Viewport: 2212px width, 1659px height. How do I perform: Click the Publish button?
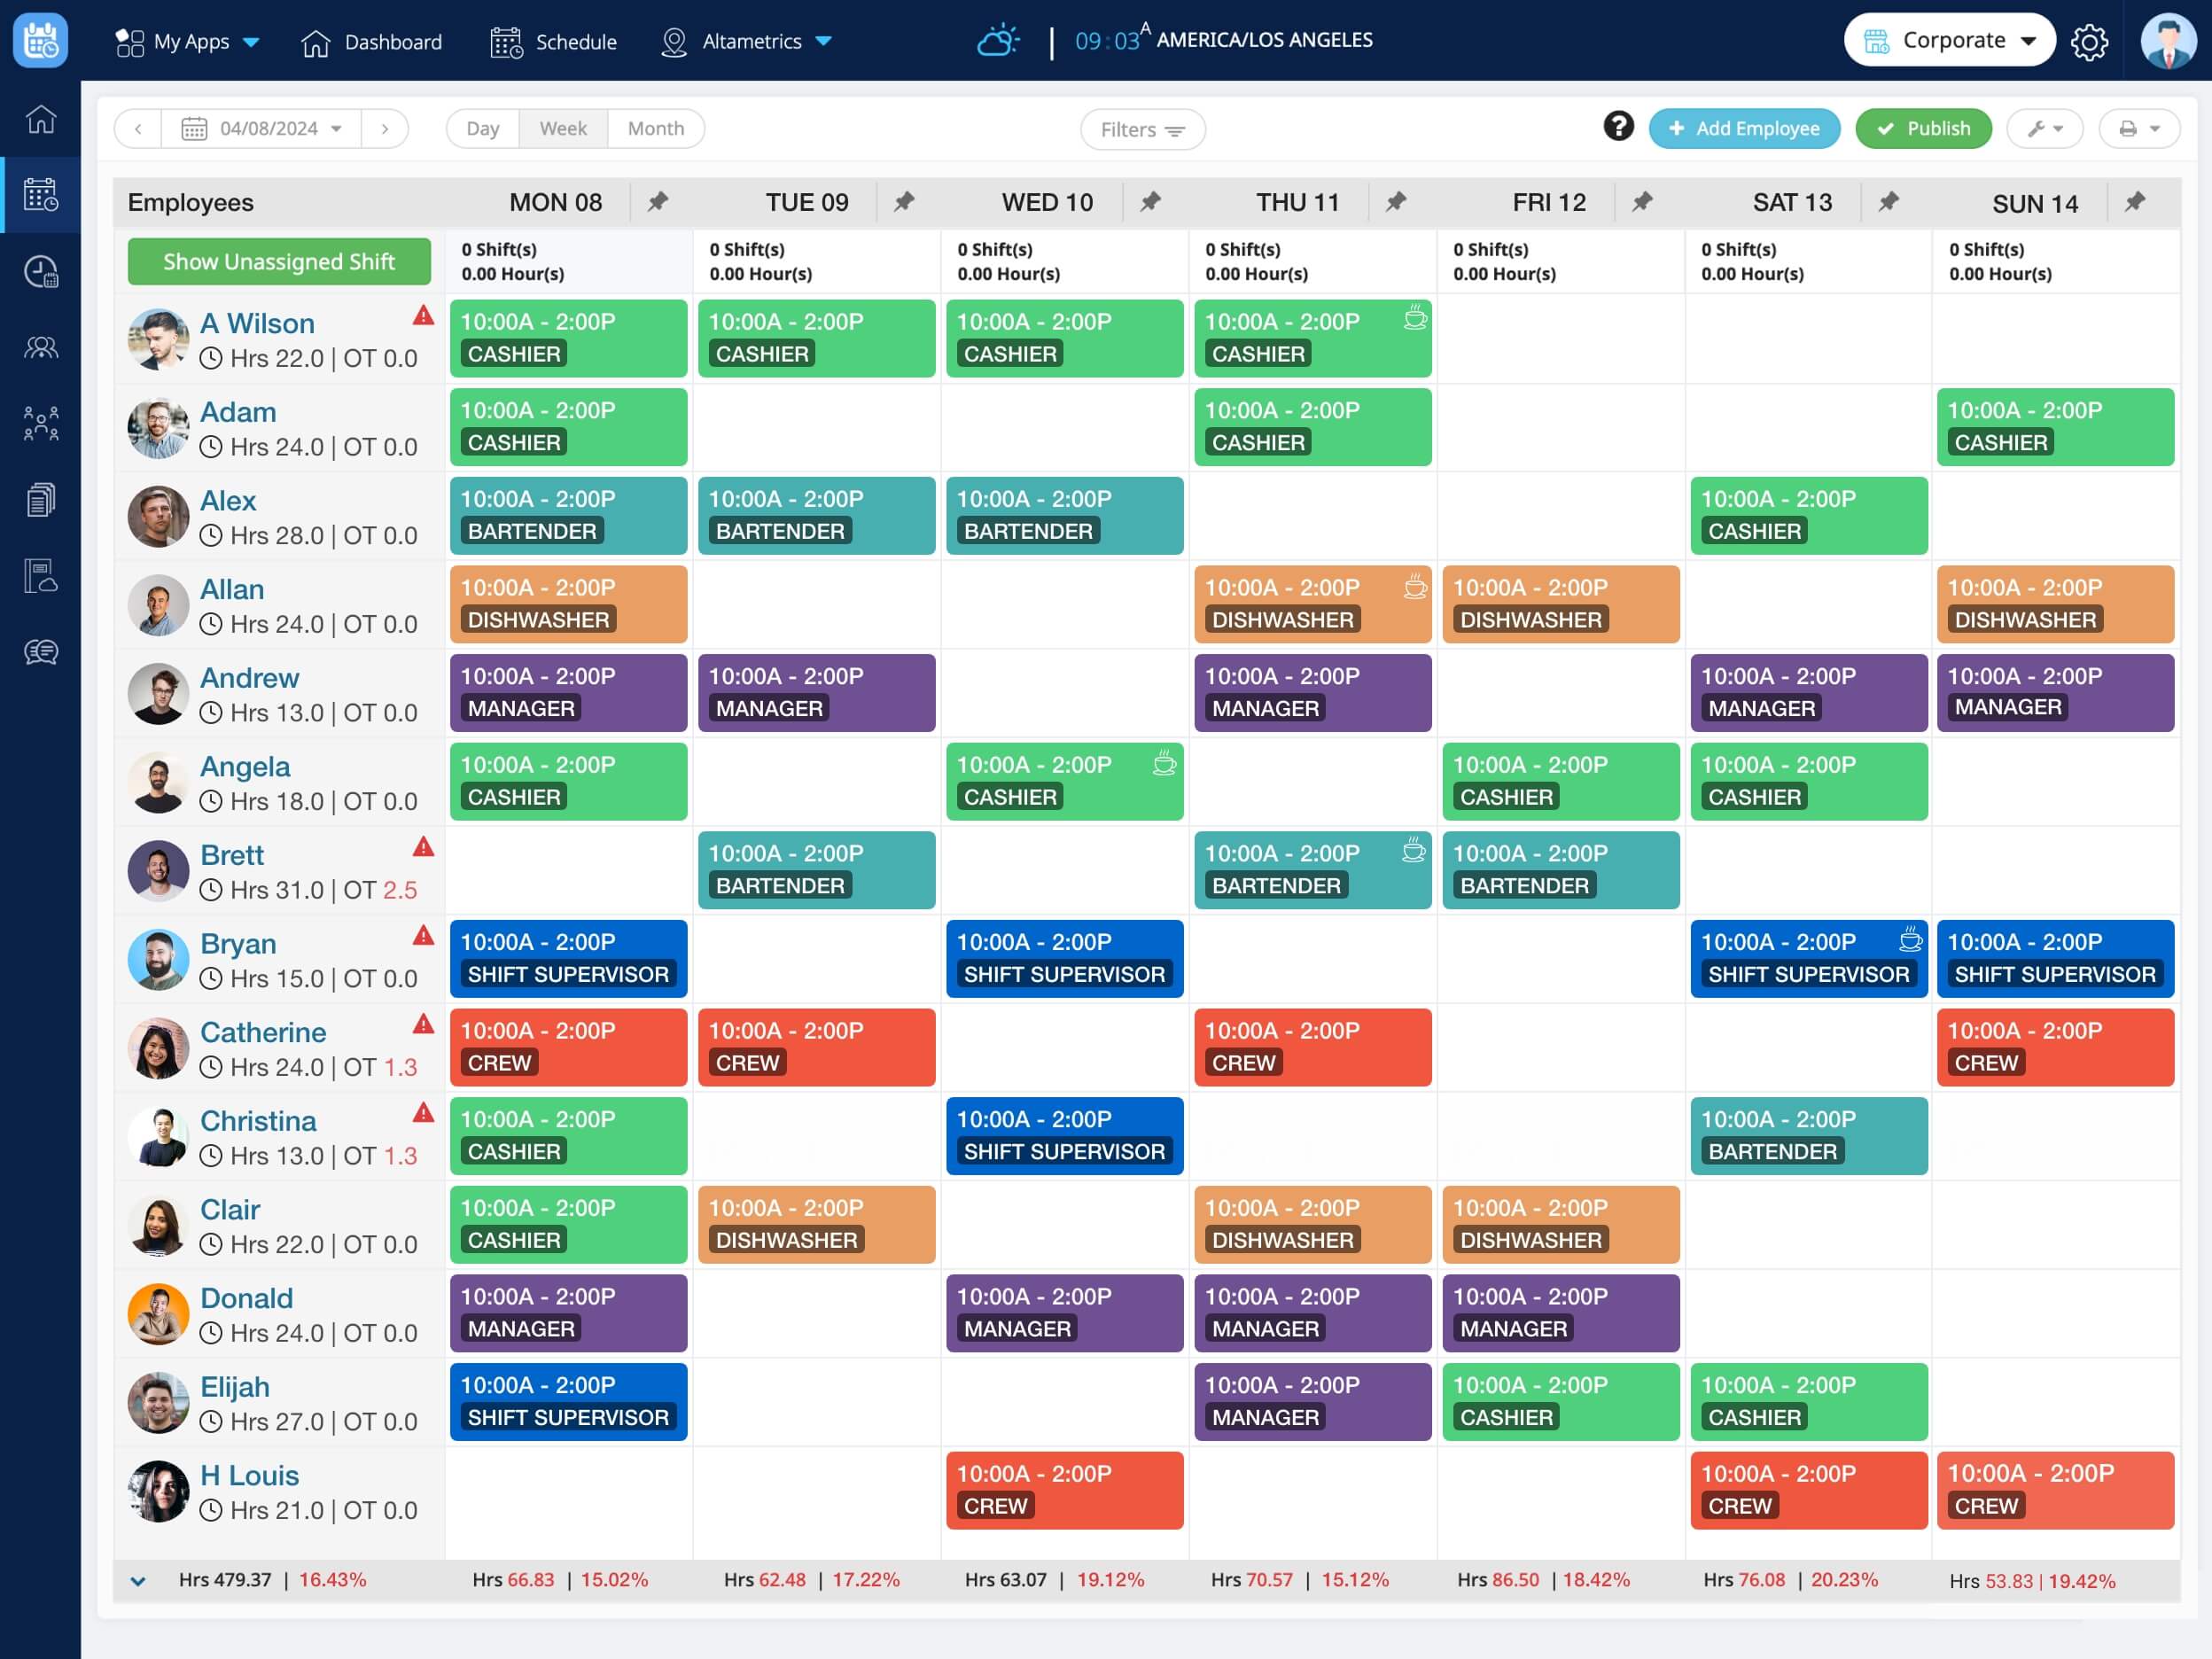coord(1922,129)
